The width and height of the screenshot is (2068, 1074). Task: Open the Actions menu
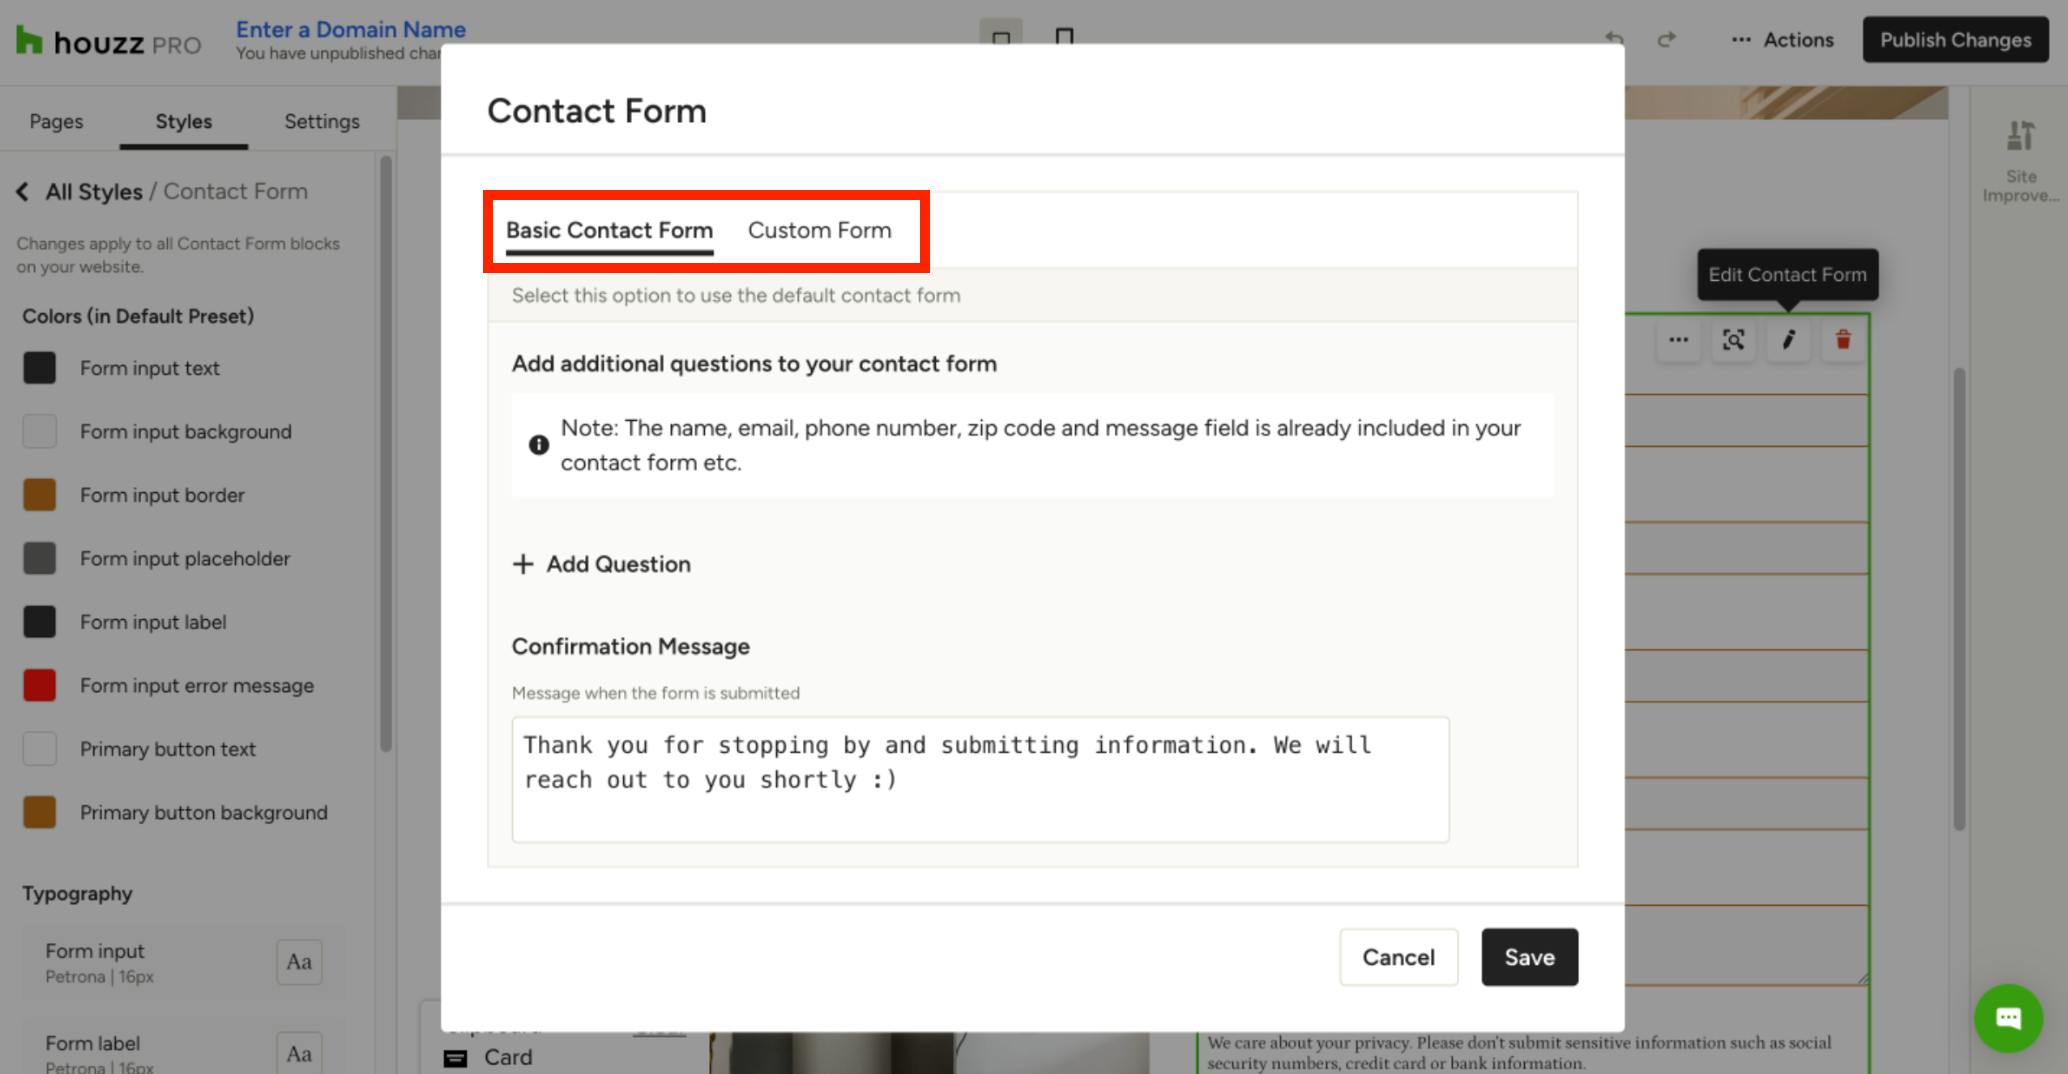(x=1783, y=40)
